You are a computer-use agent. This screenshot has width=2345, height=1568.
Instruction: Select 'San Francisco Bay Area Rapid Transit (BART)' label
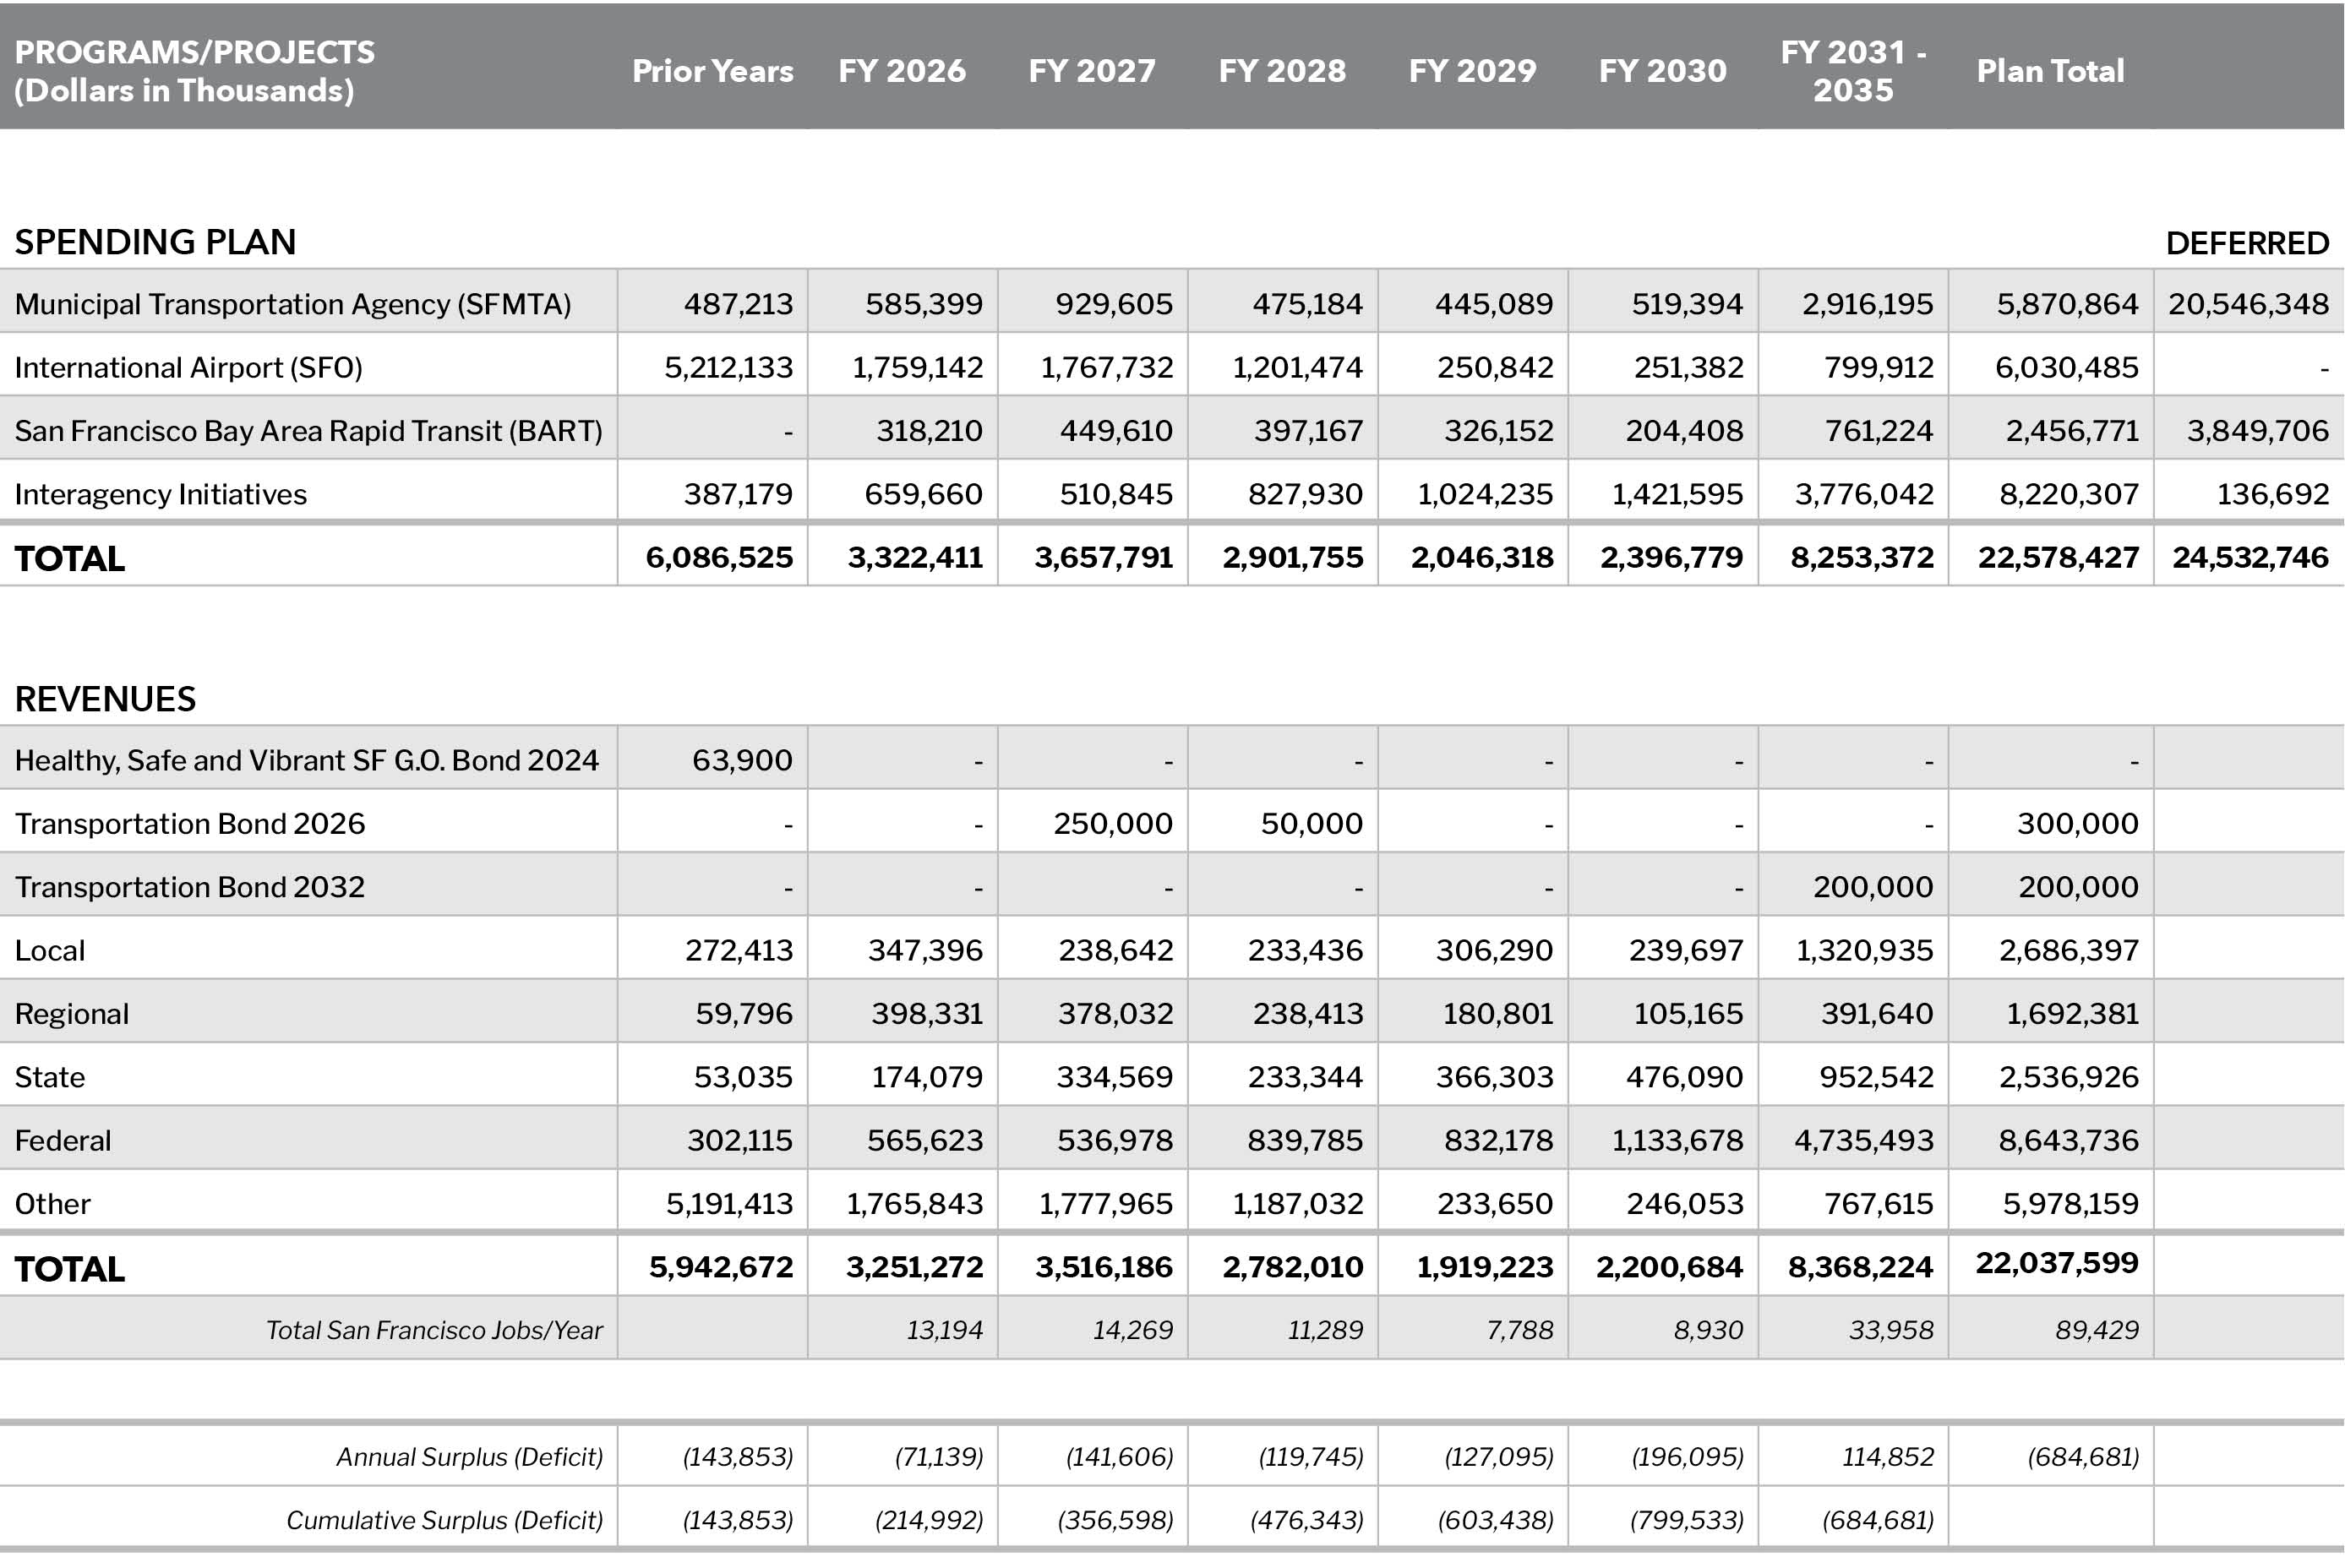(x=308, y=431)
